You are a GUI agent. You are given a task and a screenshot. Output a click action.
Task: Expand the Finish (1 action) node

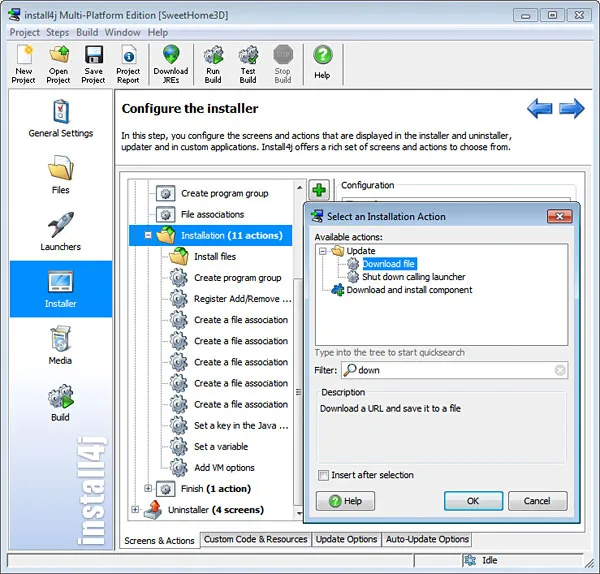tap(148, 489)
